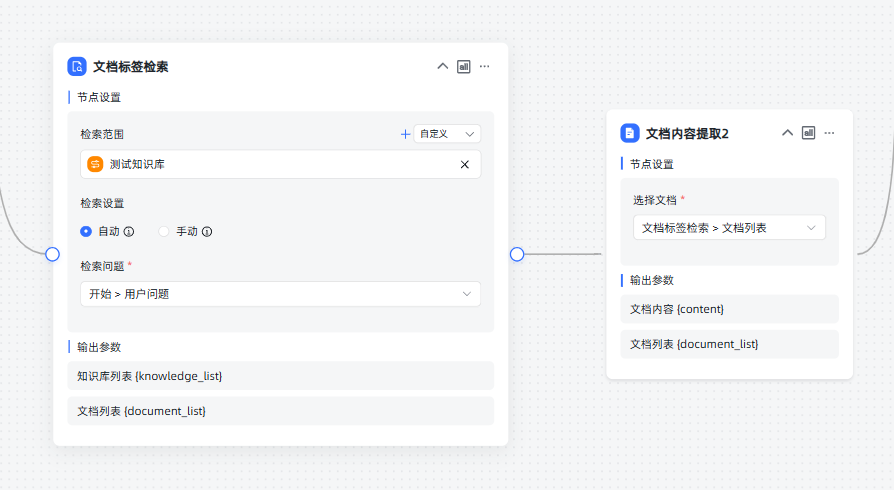Screen dimensions: 894x490
Task: Open the 检索问题 dropdown showing 开始 > 用户问题
Action: 280,294
